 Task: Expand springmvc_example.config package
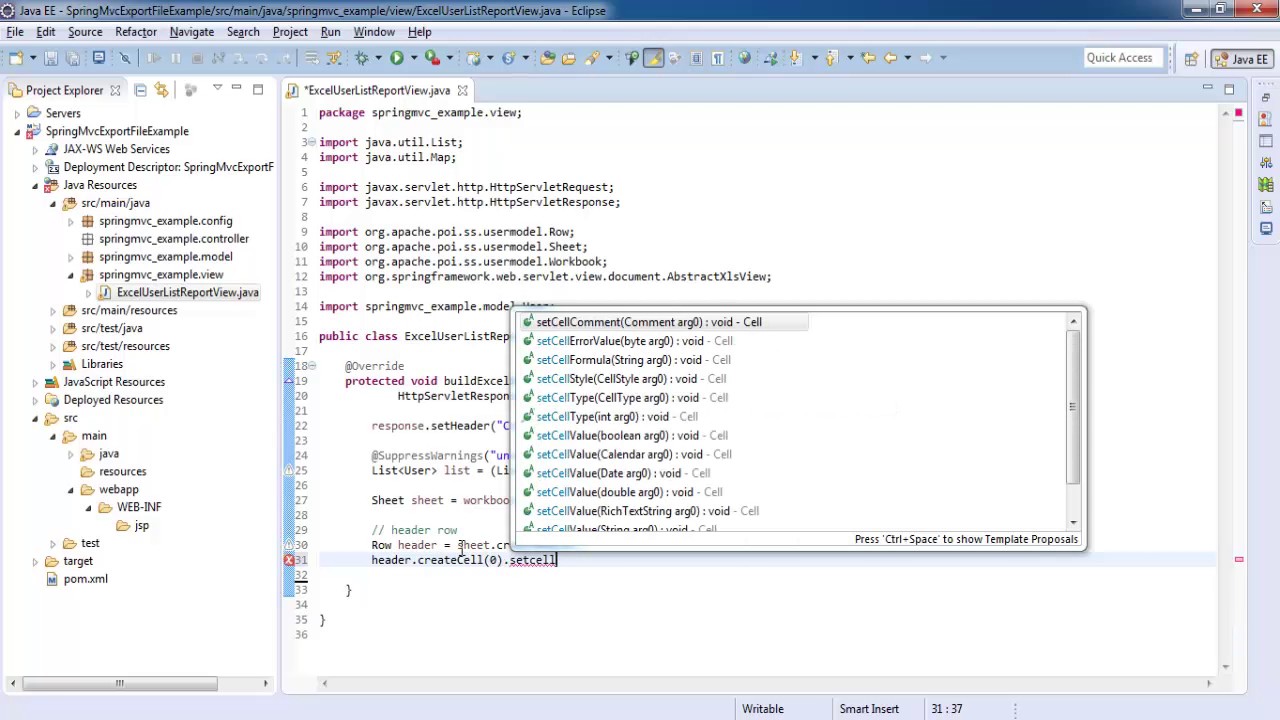point(71,222)
